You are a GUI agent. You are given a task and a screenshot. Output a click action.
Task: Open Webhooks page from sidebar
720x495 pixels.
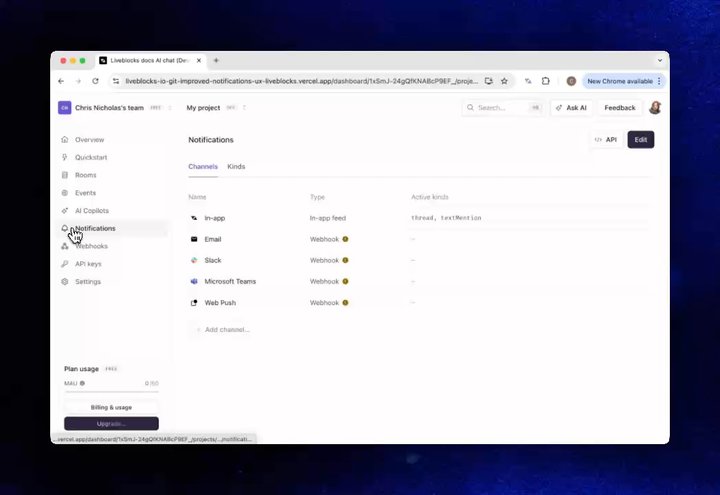click(x=91, y=246)
